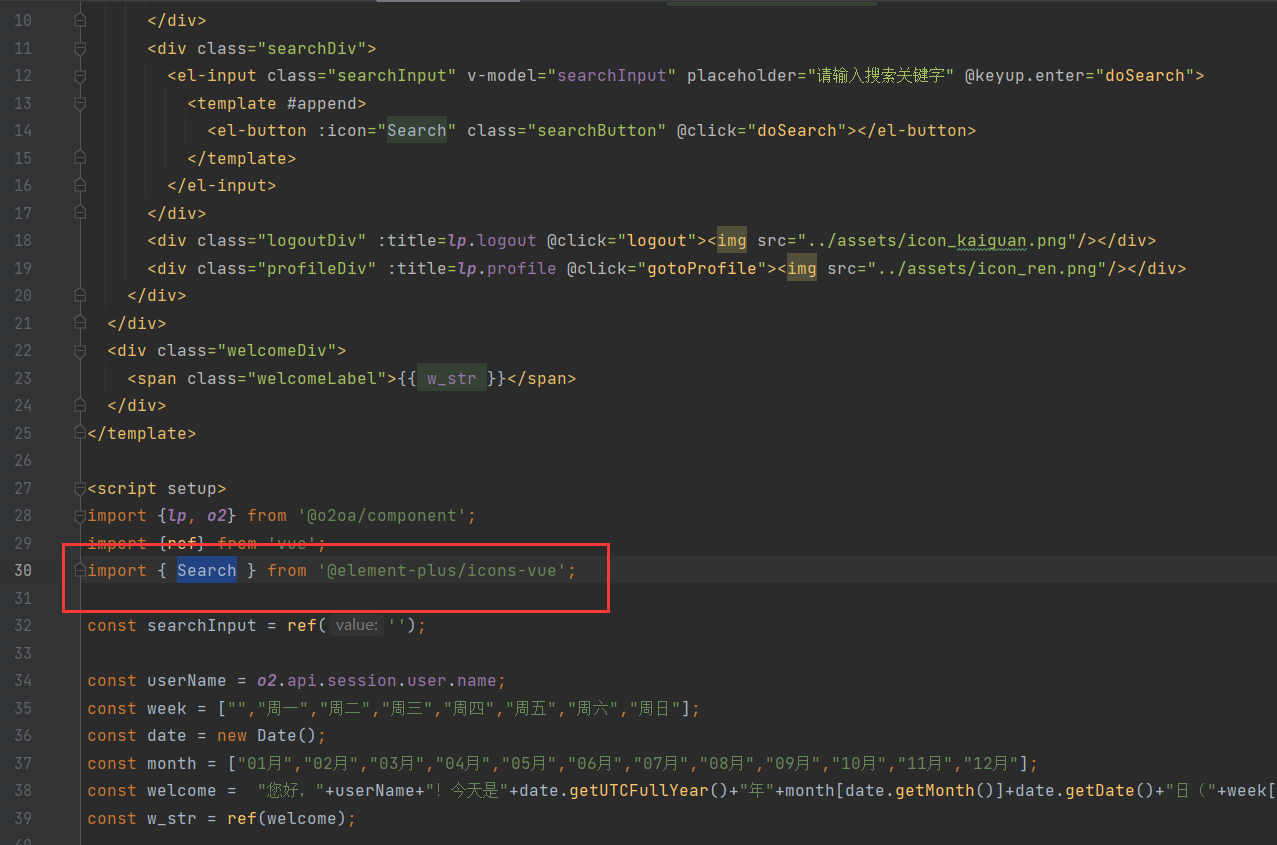Click the gotoProfile click handler
This screenshot has height=845, width=1277.
click(701, 268)
